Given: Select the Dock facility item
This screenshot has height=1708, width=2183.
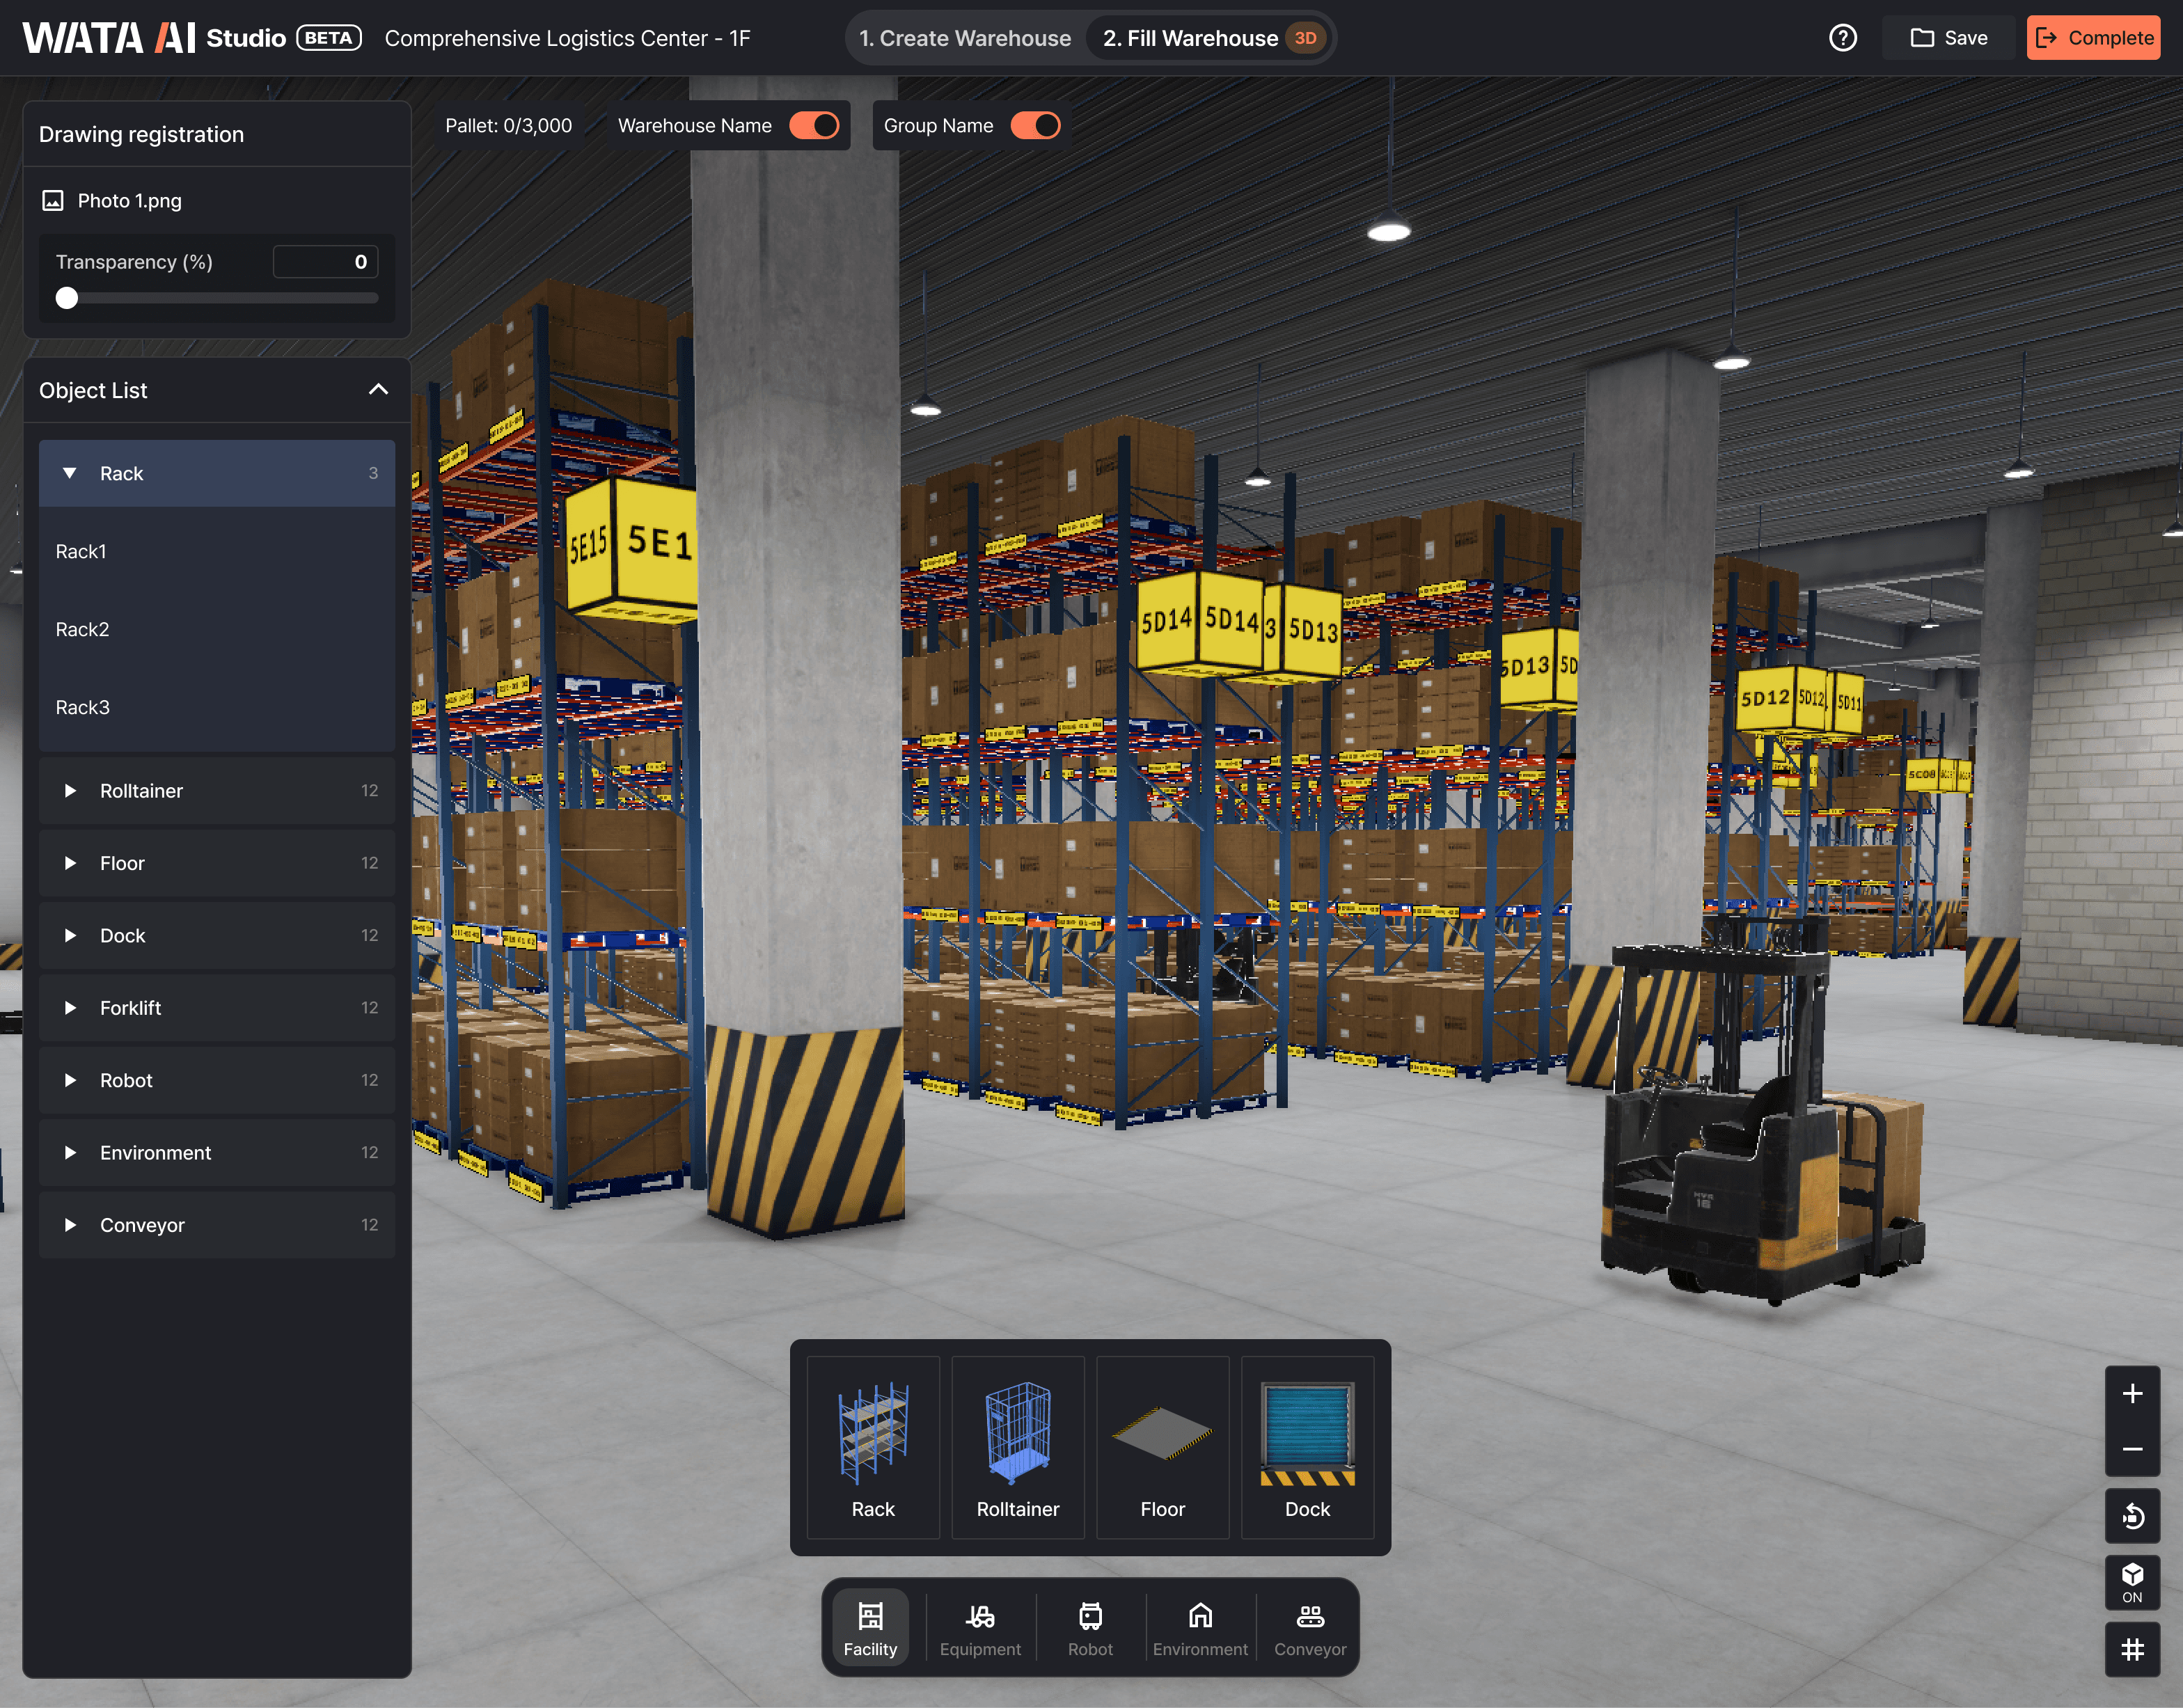Looking at the screenshot, I should click(x=1306, y=1446).
